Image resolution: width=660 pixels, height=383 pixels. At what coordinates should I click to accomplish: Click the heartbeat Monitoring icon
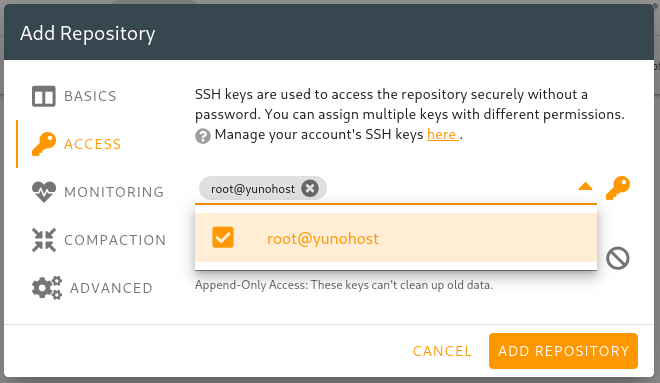[x=44, y=192]
